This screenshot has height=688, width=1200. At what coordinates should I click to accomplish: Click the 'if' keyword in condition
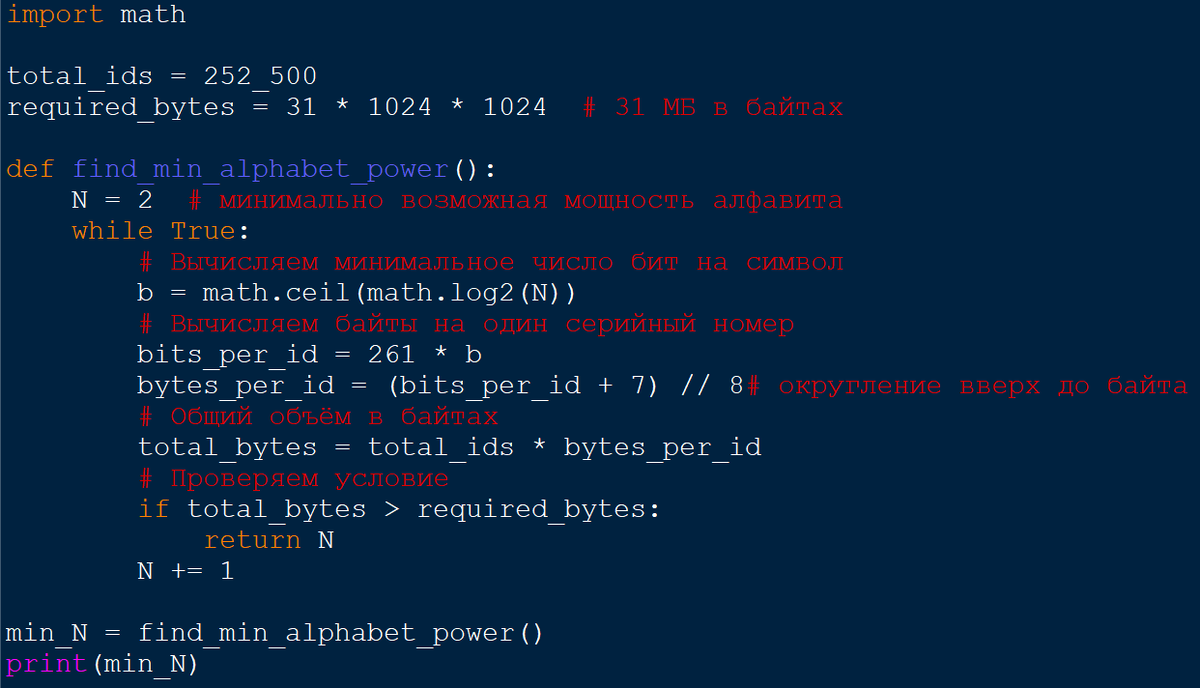point(154,510)
